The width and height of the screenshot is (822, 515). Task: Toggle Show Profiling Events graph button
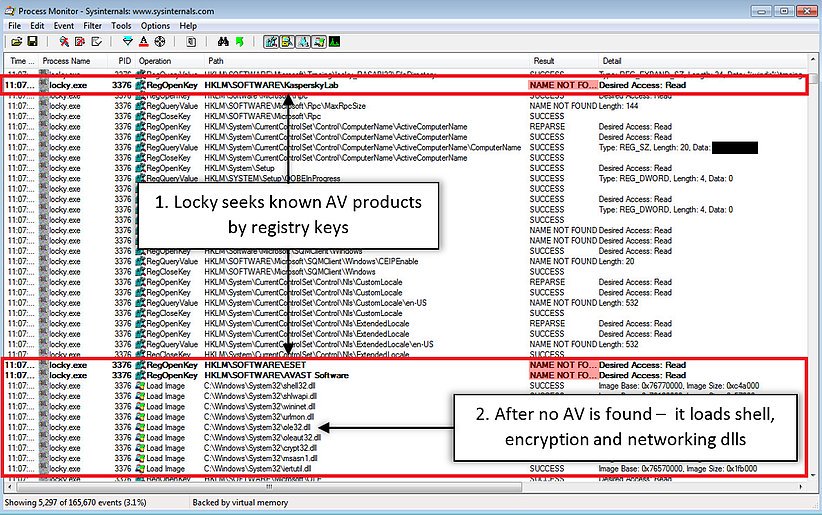tap(334, 41)
